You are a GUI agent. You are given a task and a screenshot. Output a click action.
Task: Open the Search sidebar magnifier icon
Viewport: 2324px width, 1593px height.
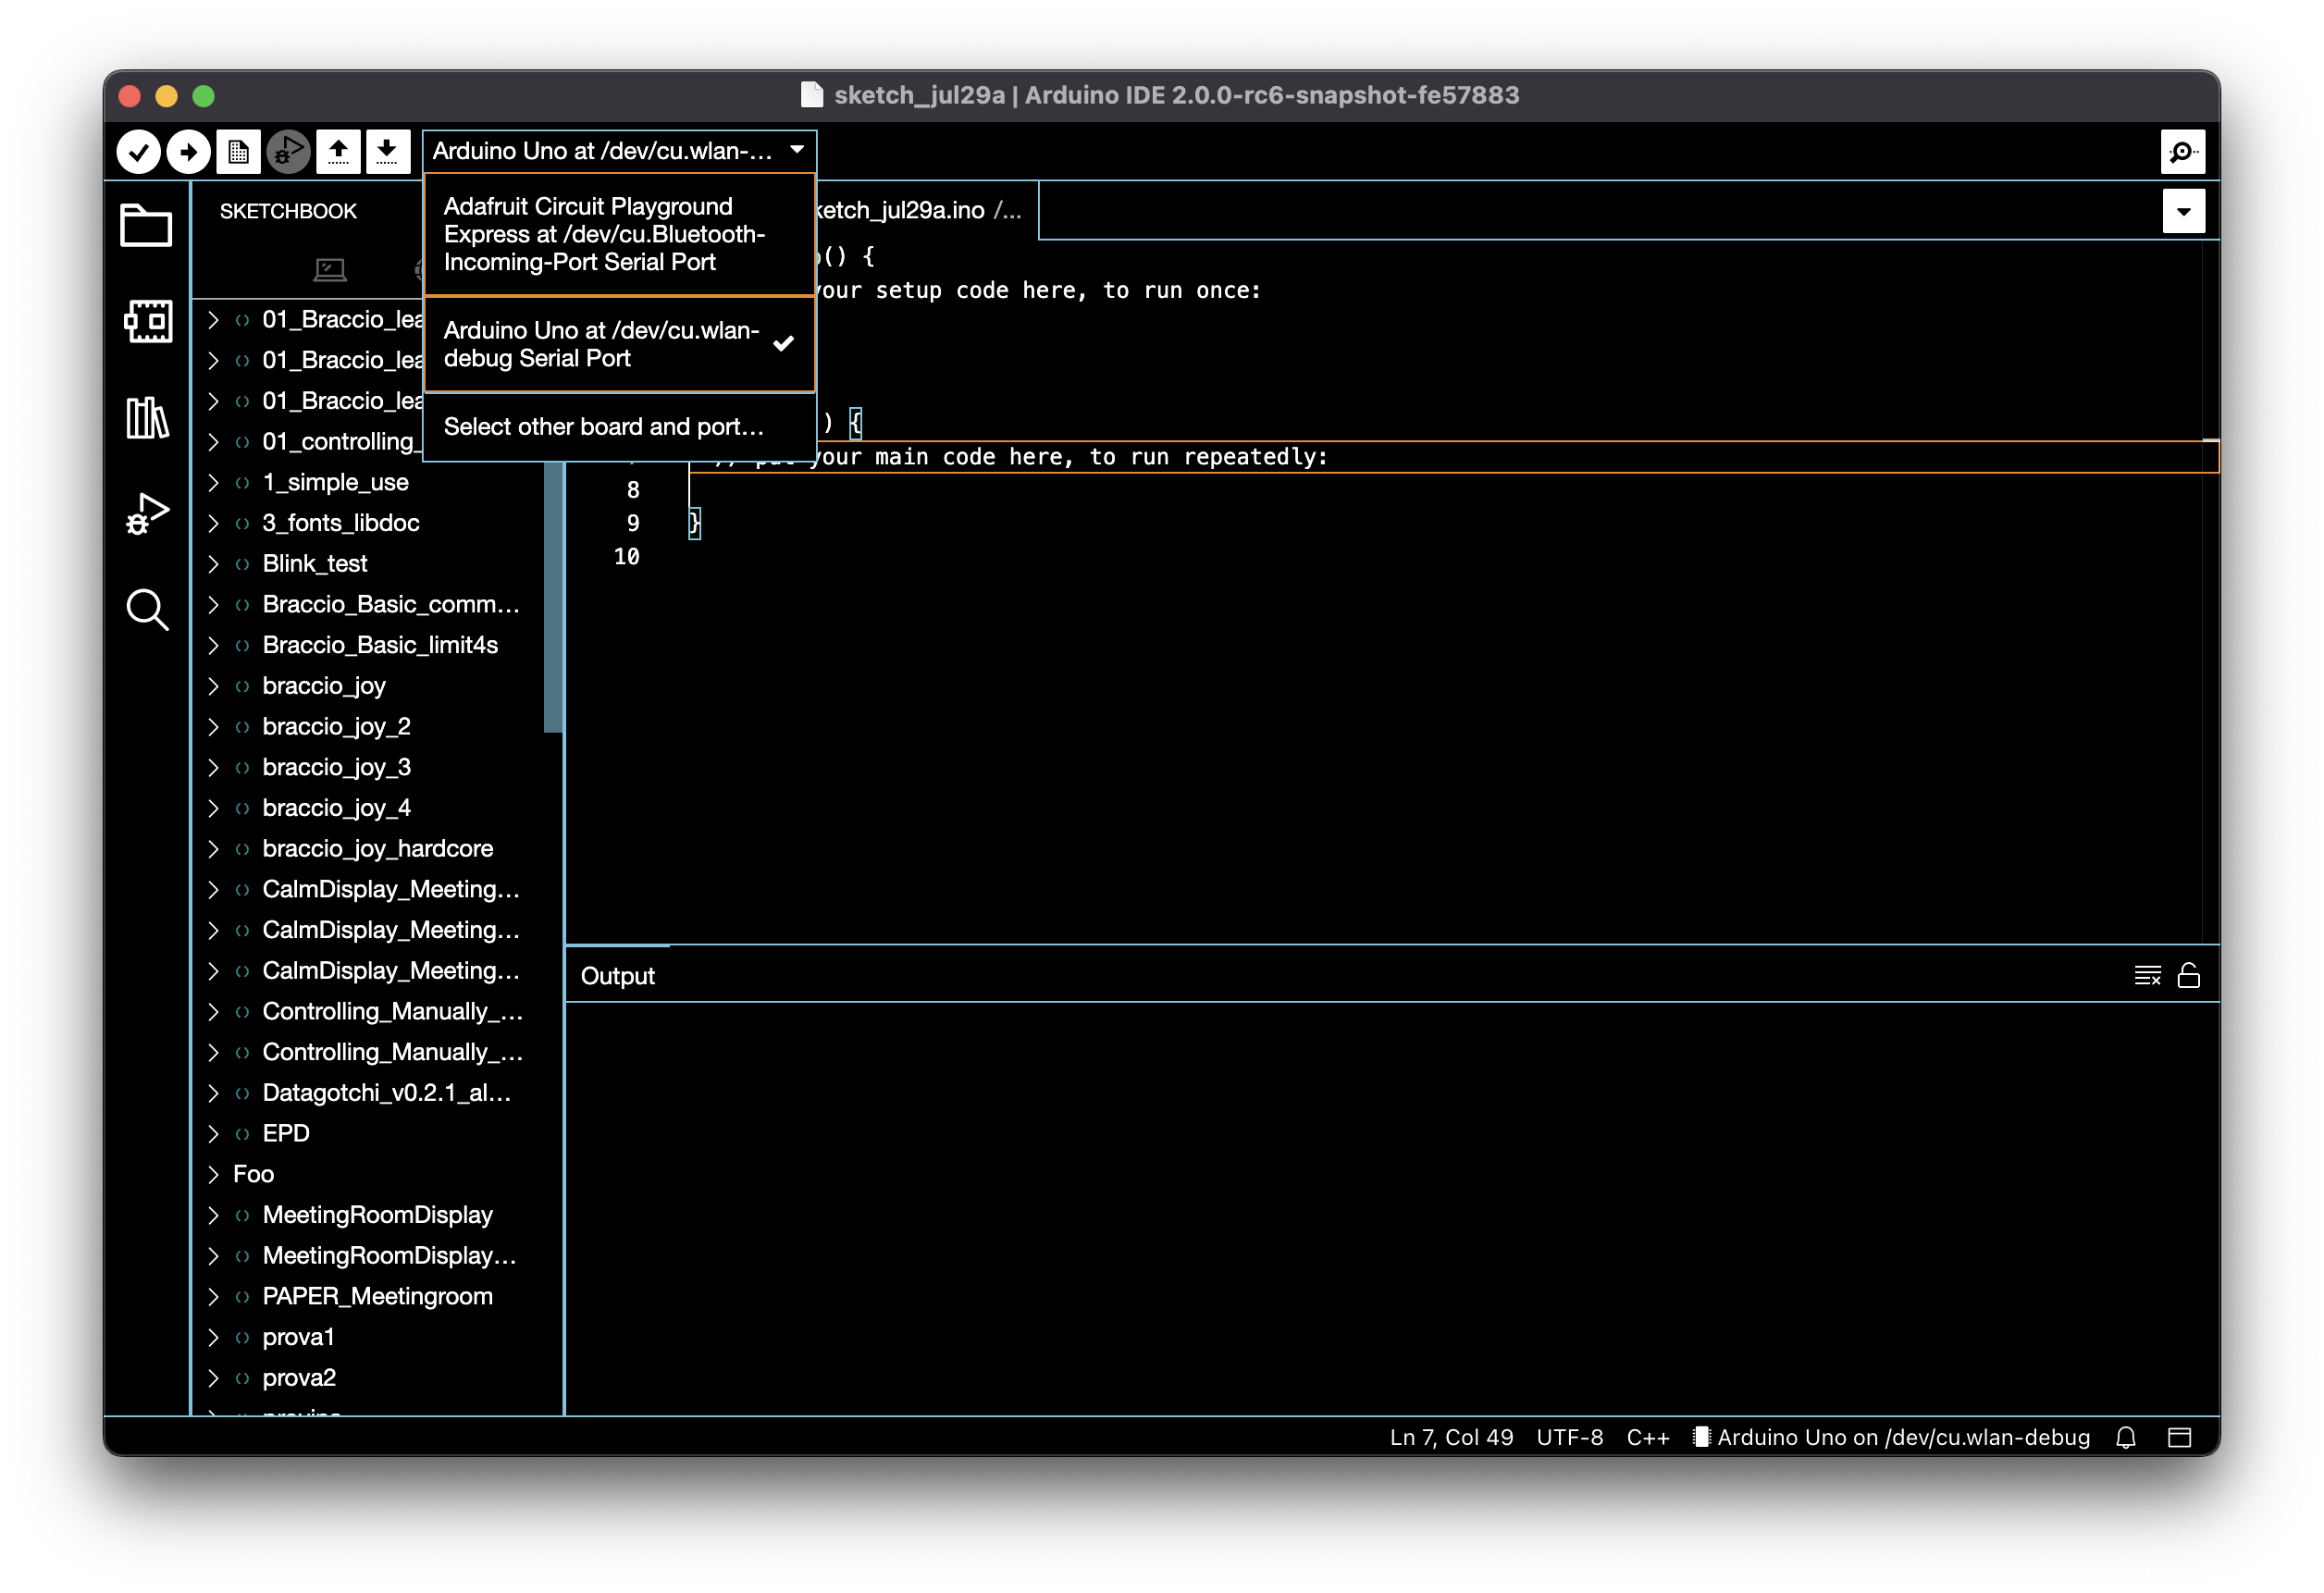coord(147,609)
